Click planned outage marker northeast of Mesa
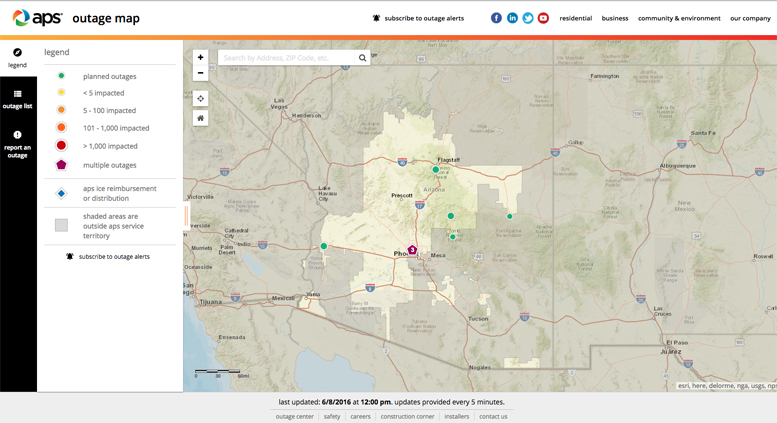The height and width of the screenshot is (423, 777). point(452,237)
